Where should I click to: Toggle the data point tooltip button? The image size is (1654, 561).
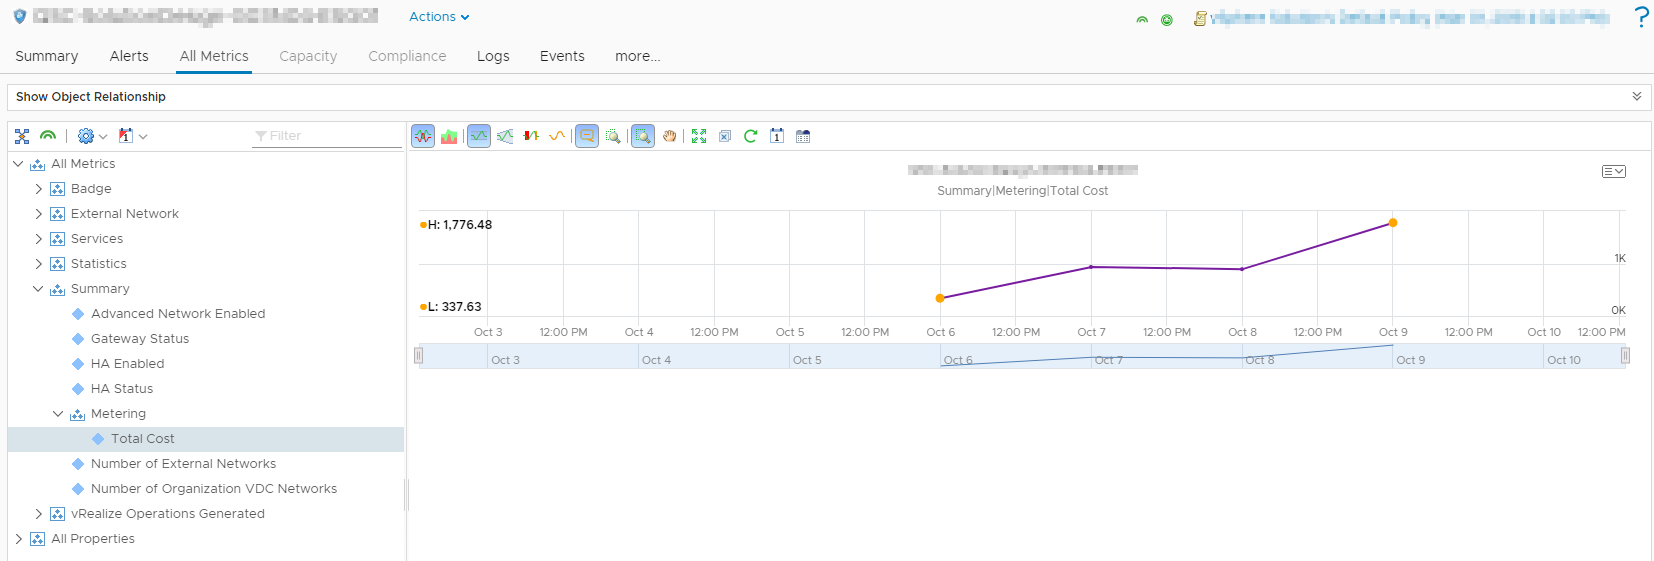coord(587,136)
